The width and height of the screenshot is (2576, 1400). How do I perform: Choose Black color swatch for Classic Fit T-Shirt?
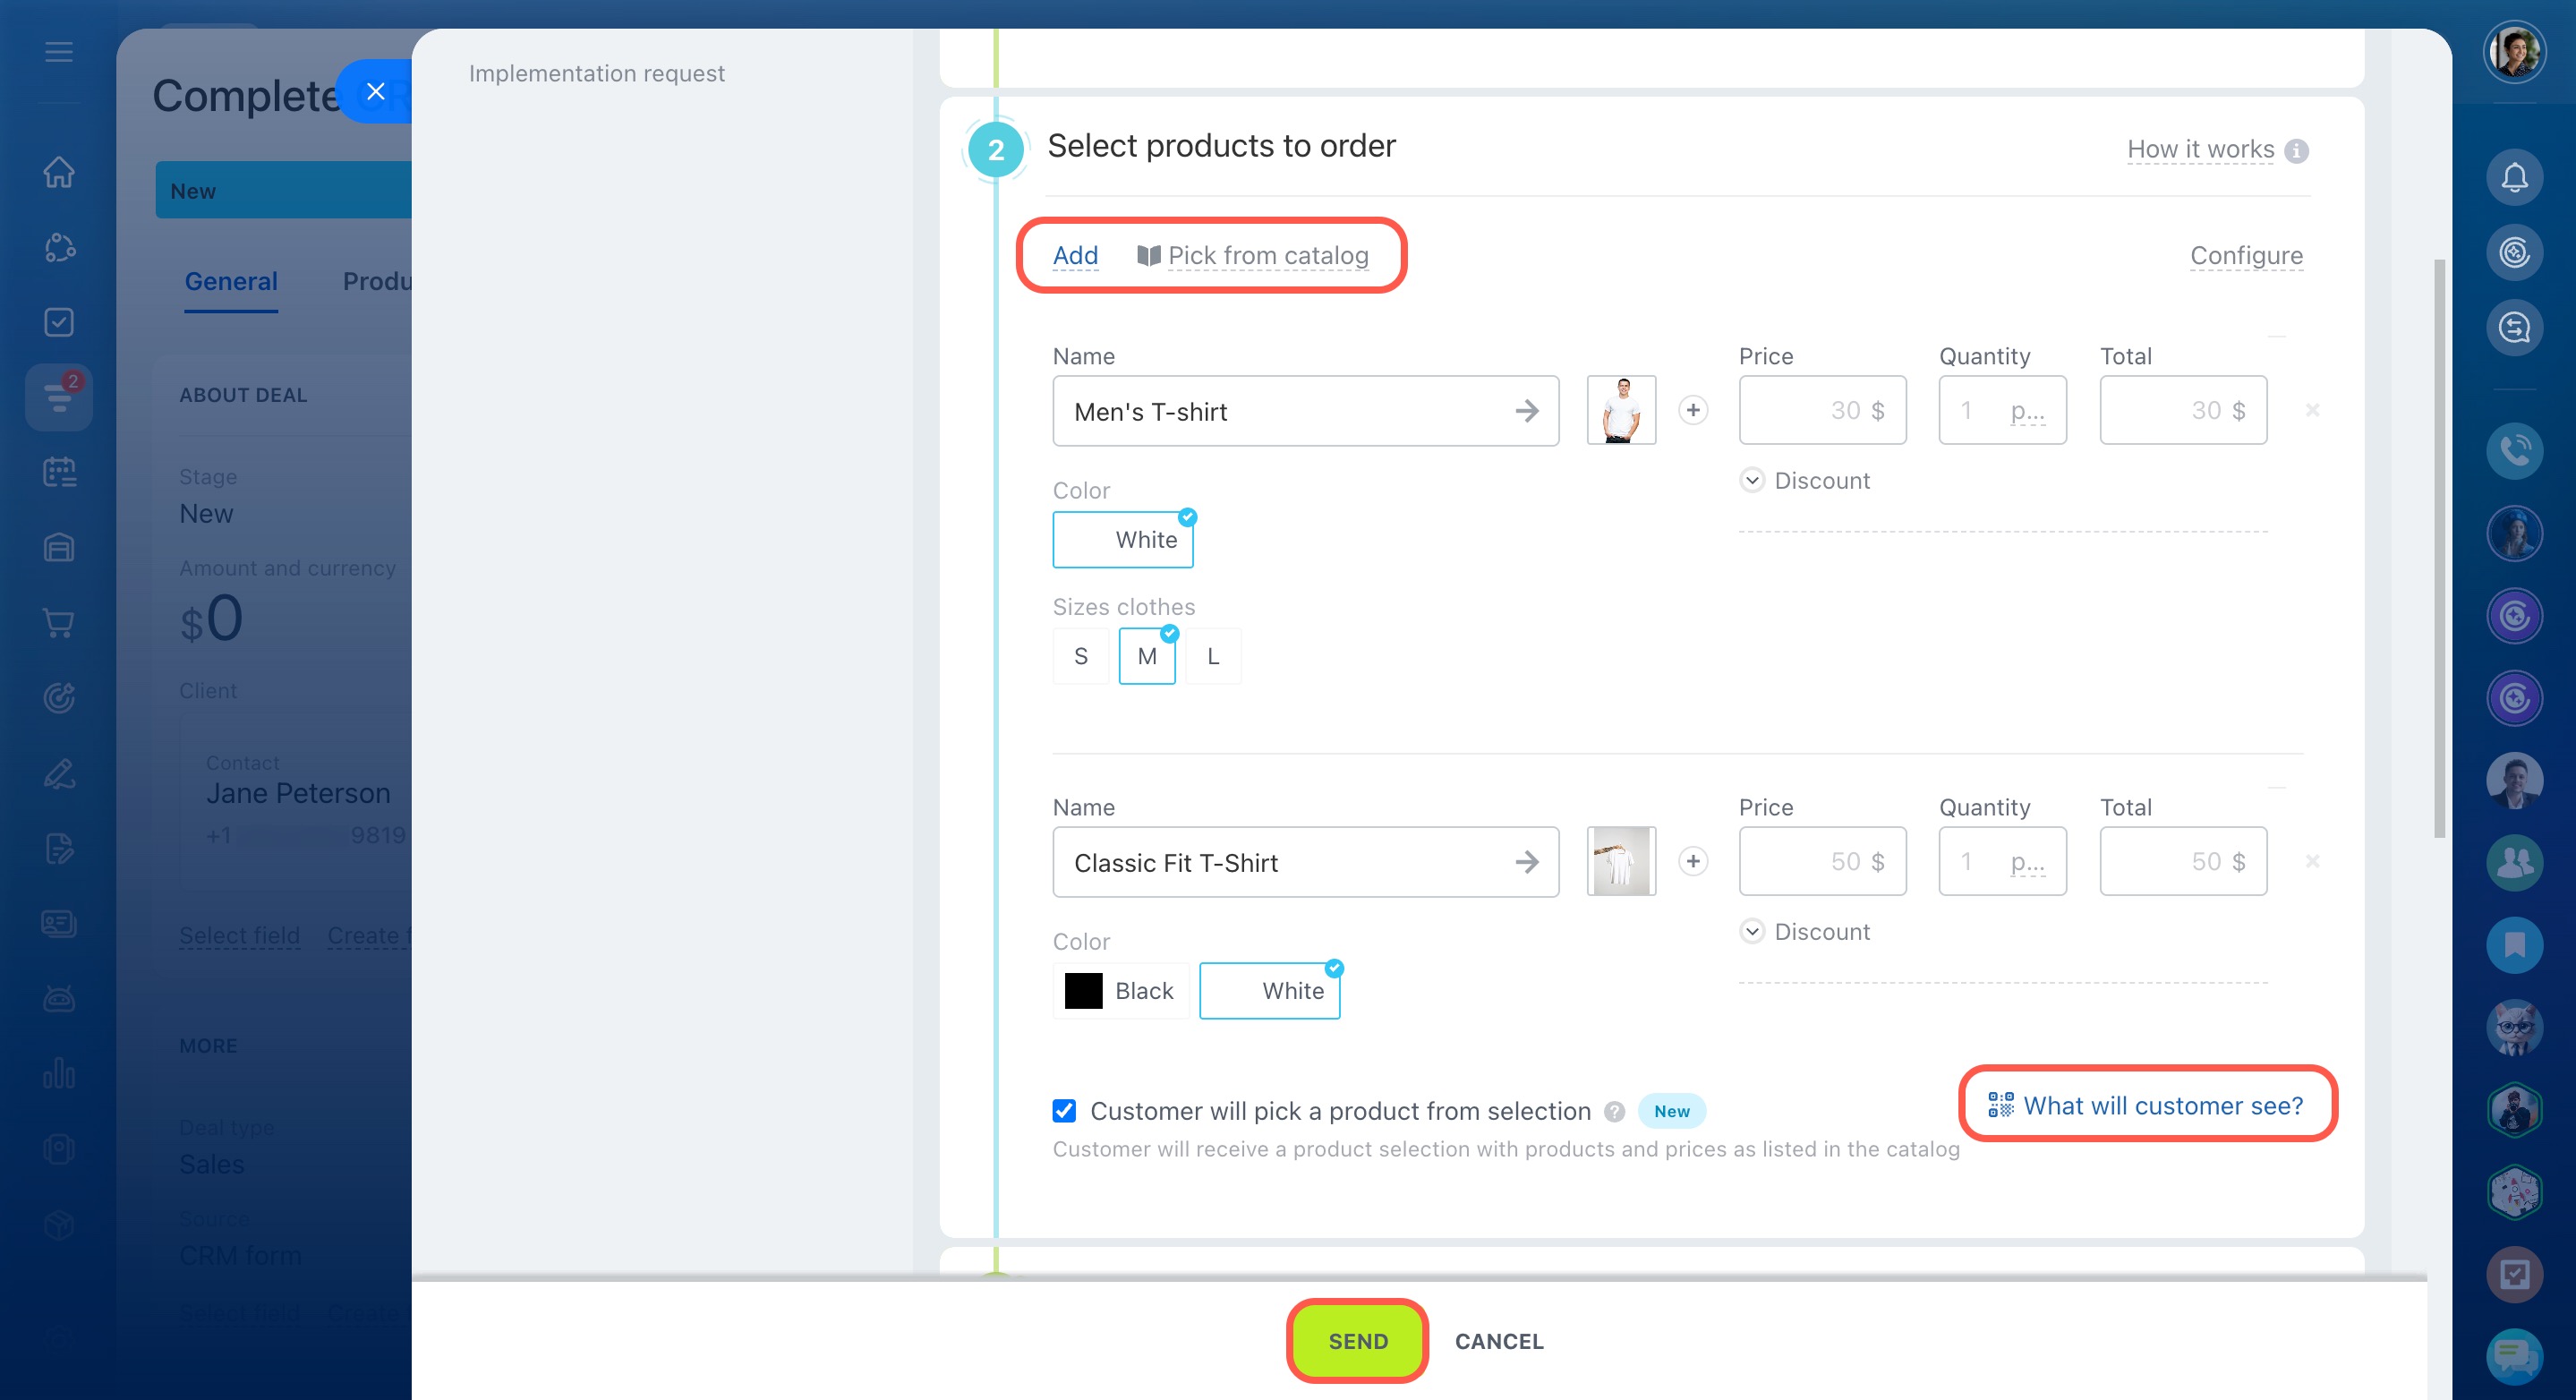click(x=1120, y=991)
